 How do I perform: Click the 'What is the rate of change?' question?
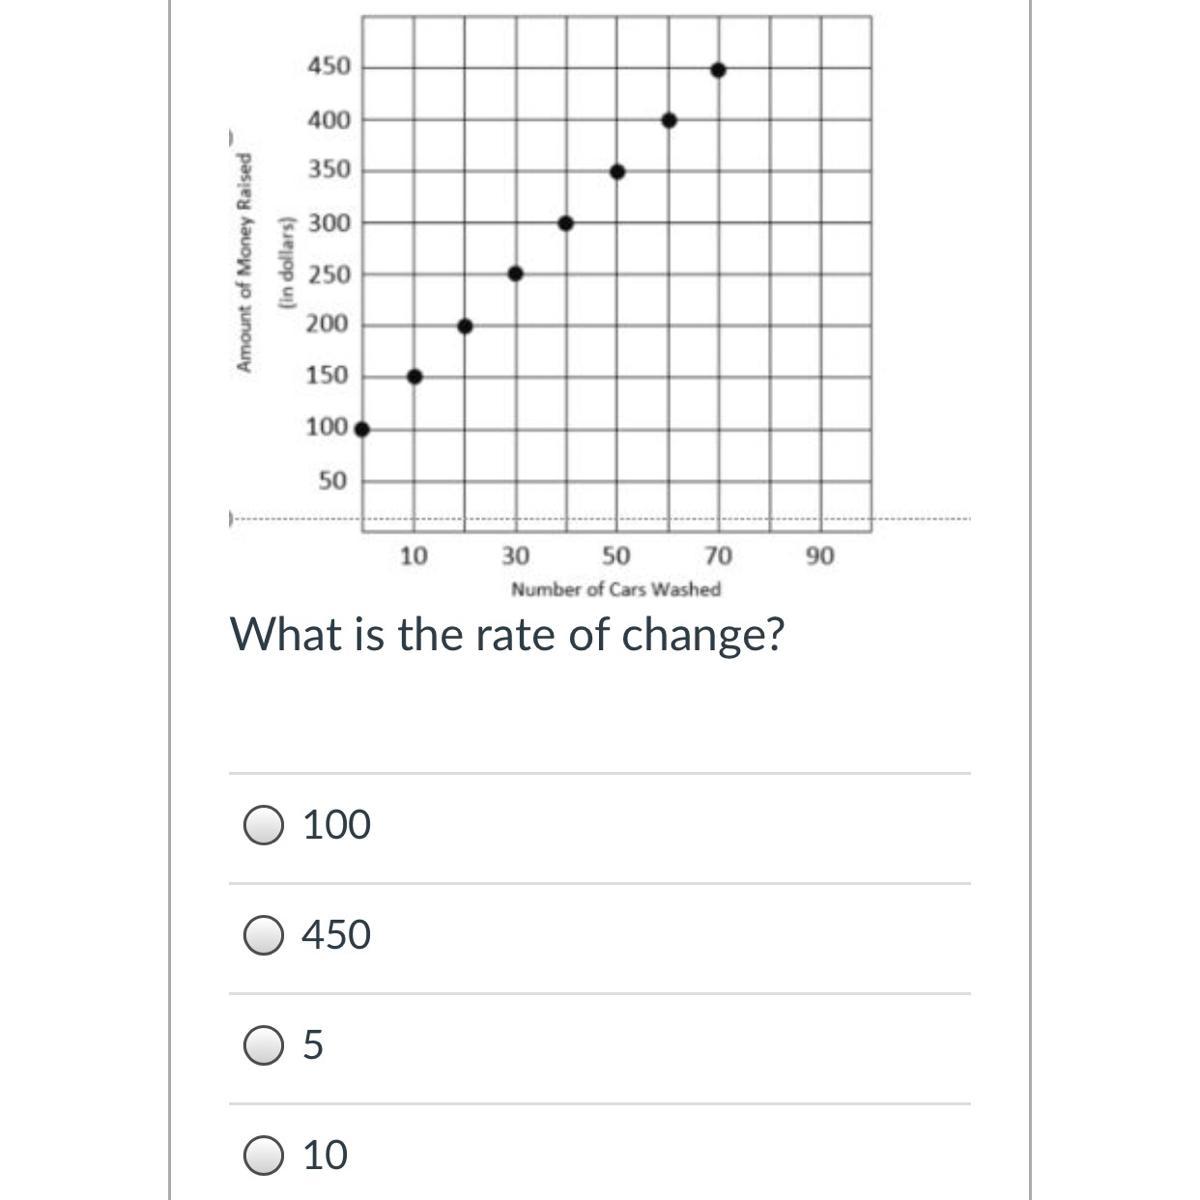(508, 634)
